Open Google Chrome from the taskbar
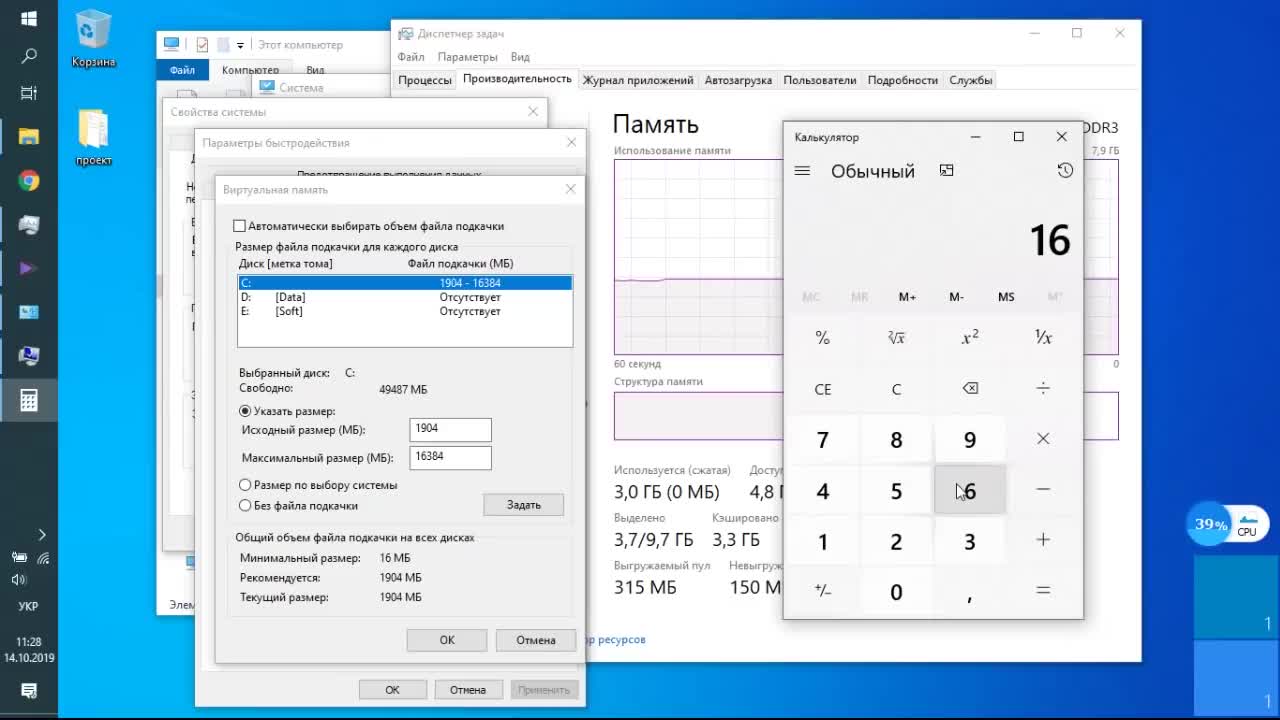This screenshot has height=720, width=1280. 29,181
